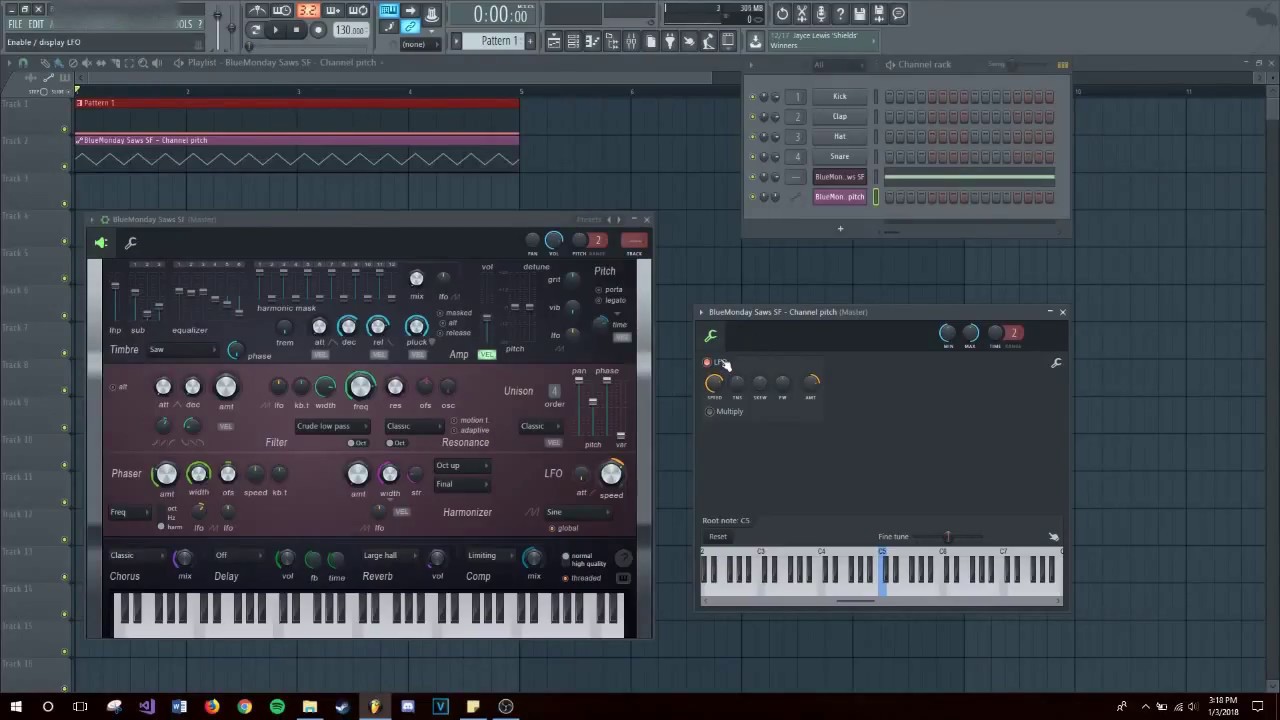Click the VOL knob in plugin header
1280x720 pixels.
point(553,240)
